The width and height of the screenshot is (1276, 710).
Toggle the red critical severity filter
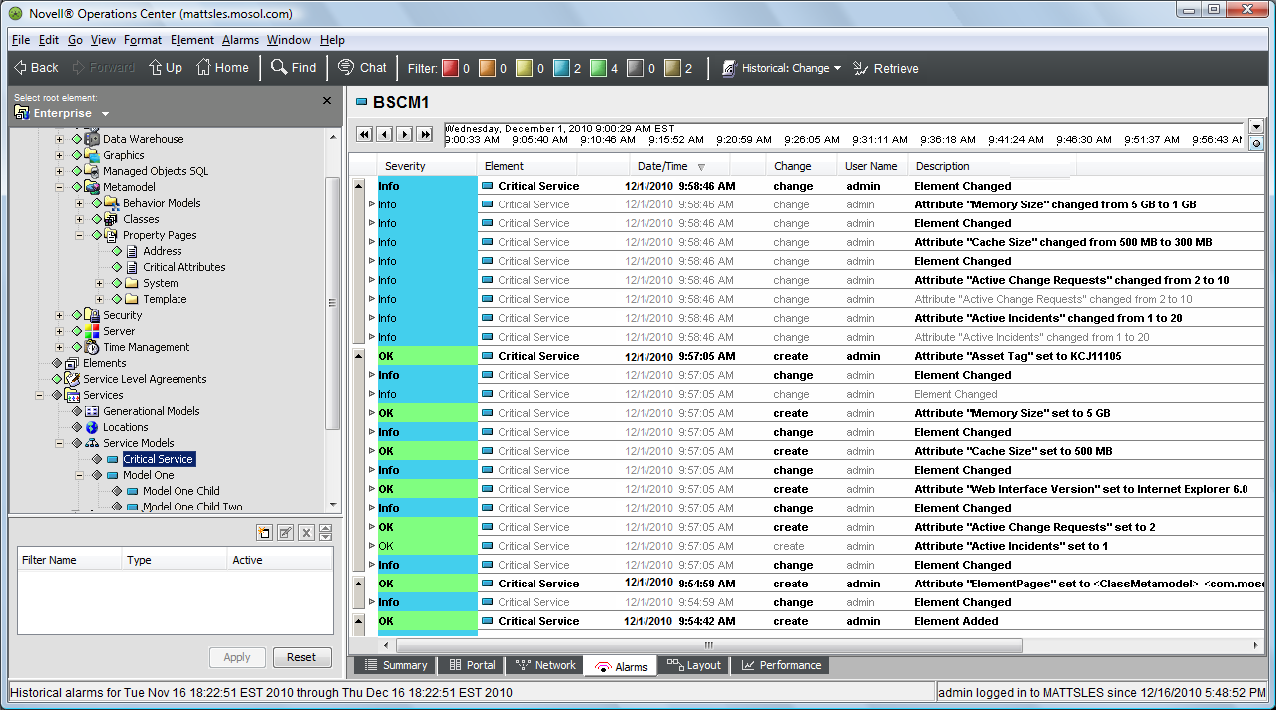(x=451, y=68)
